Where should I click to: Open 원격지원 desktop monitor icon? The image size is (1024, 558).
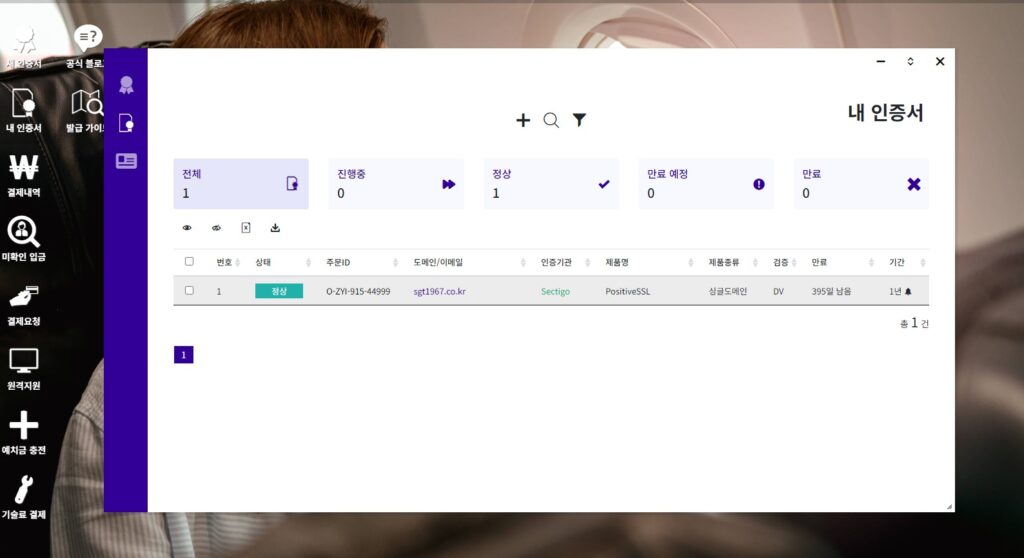pos(24,367)
